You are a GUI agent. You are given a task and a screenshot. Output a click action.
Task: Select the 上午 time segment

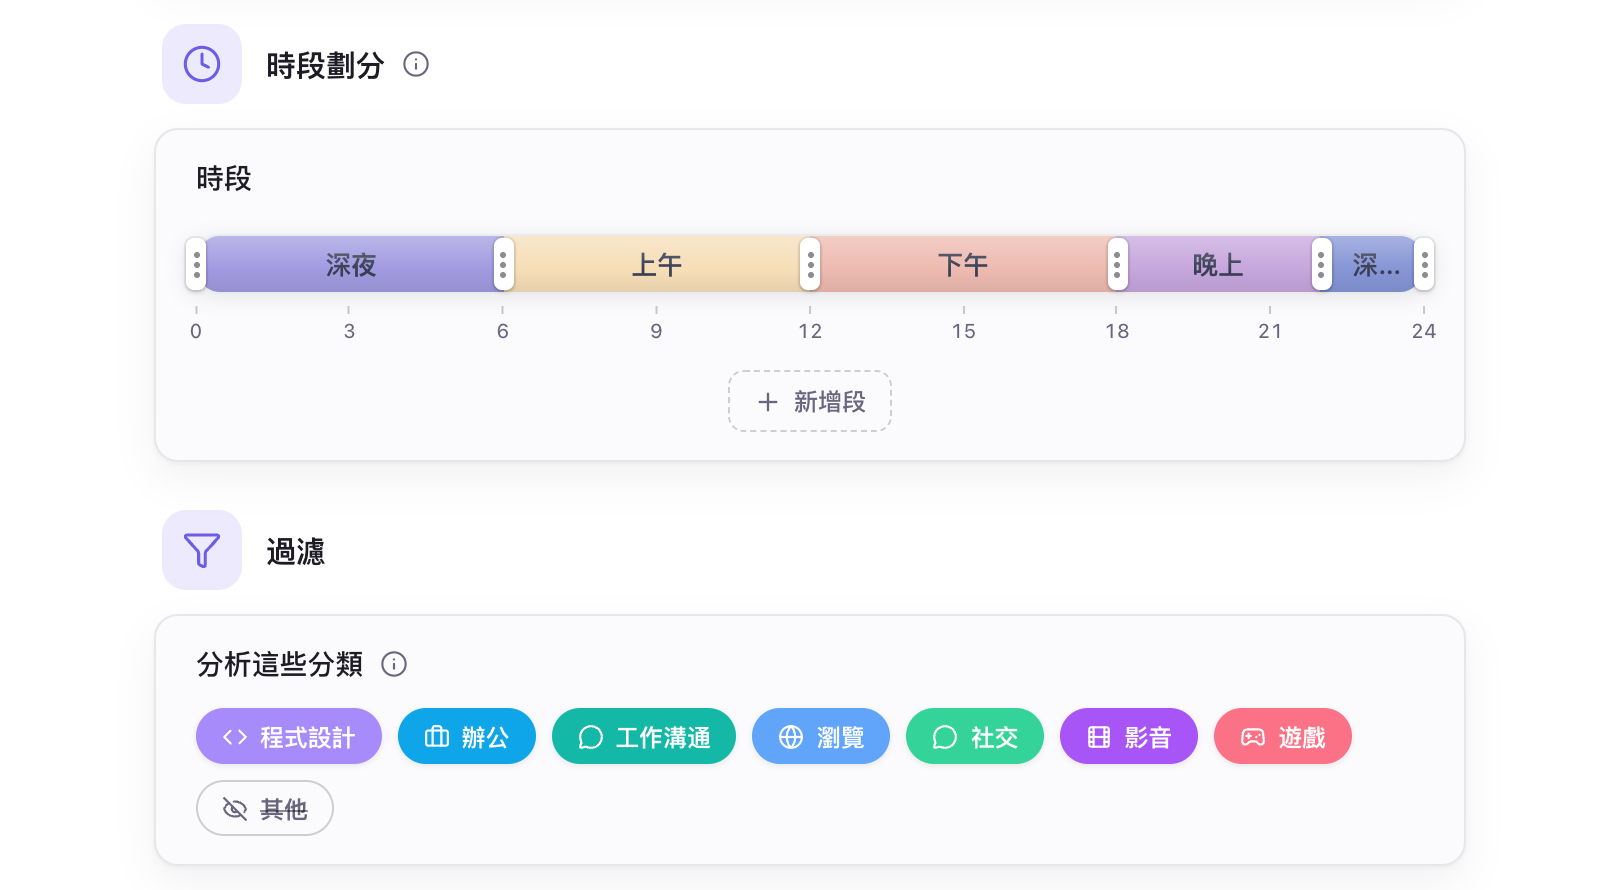tap(657, 264)
